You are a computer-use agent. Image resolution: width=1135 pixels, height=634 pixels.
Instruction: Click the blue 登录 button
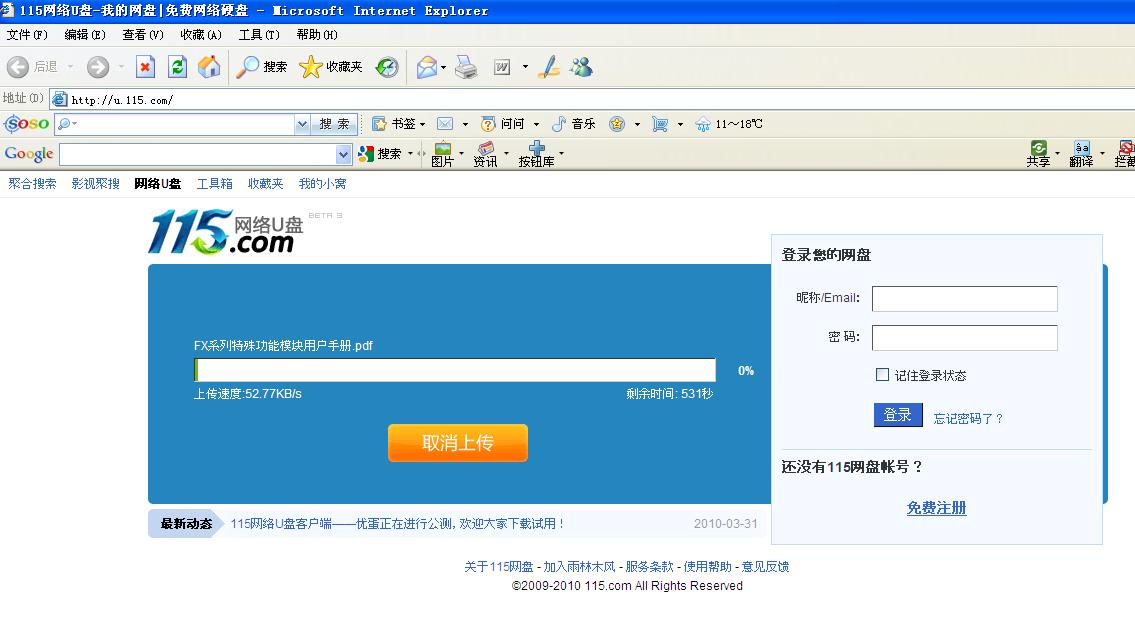click(x=898, y=415)
